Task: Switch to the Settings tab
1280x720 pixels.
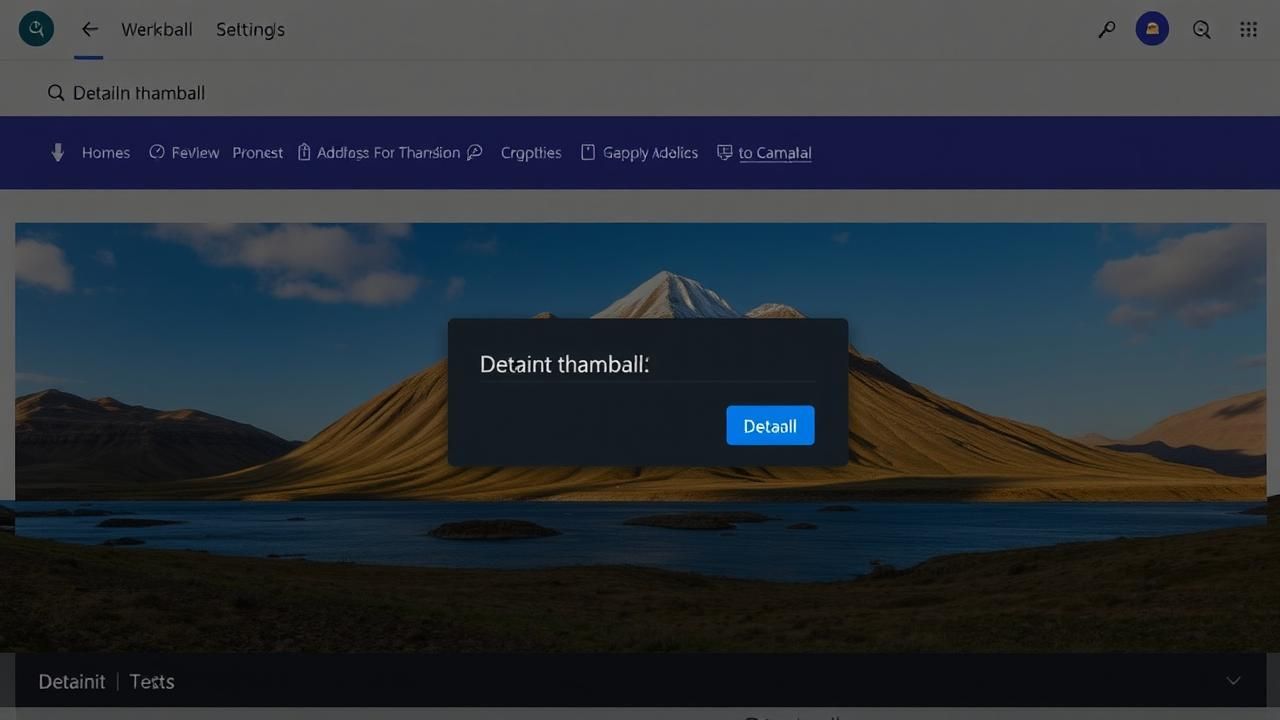Action: [x=250, y=30]
